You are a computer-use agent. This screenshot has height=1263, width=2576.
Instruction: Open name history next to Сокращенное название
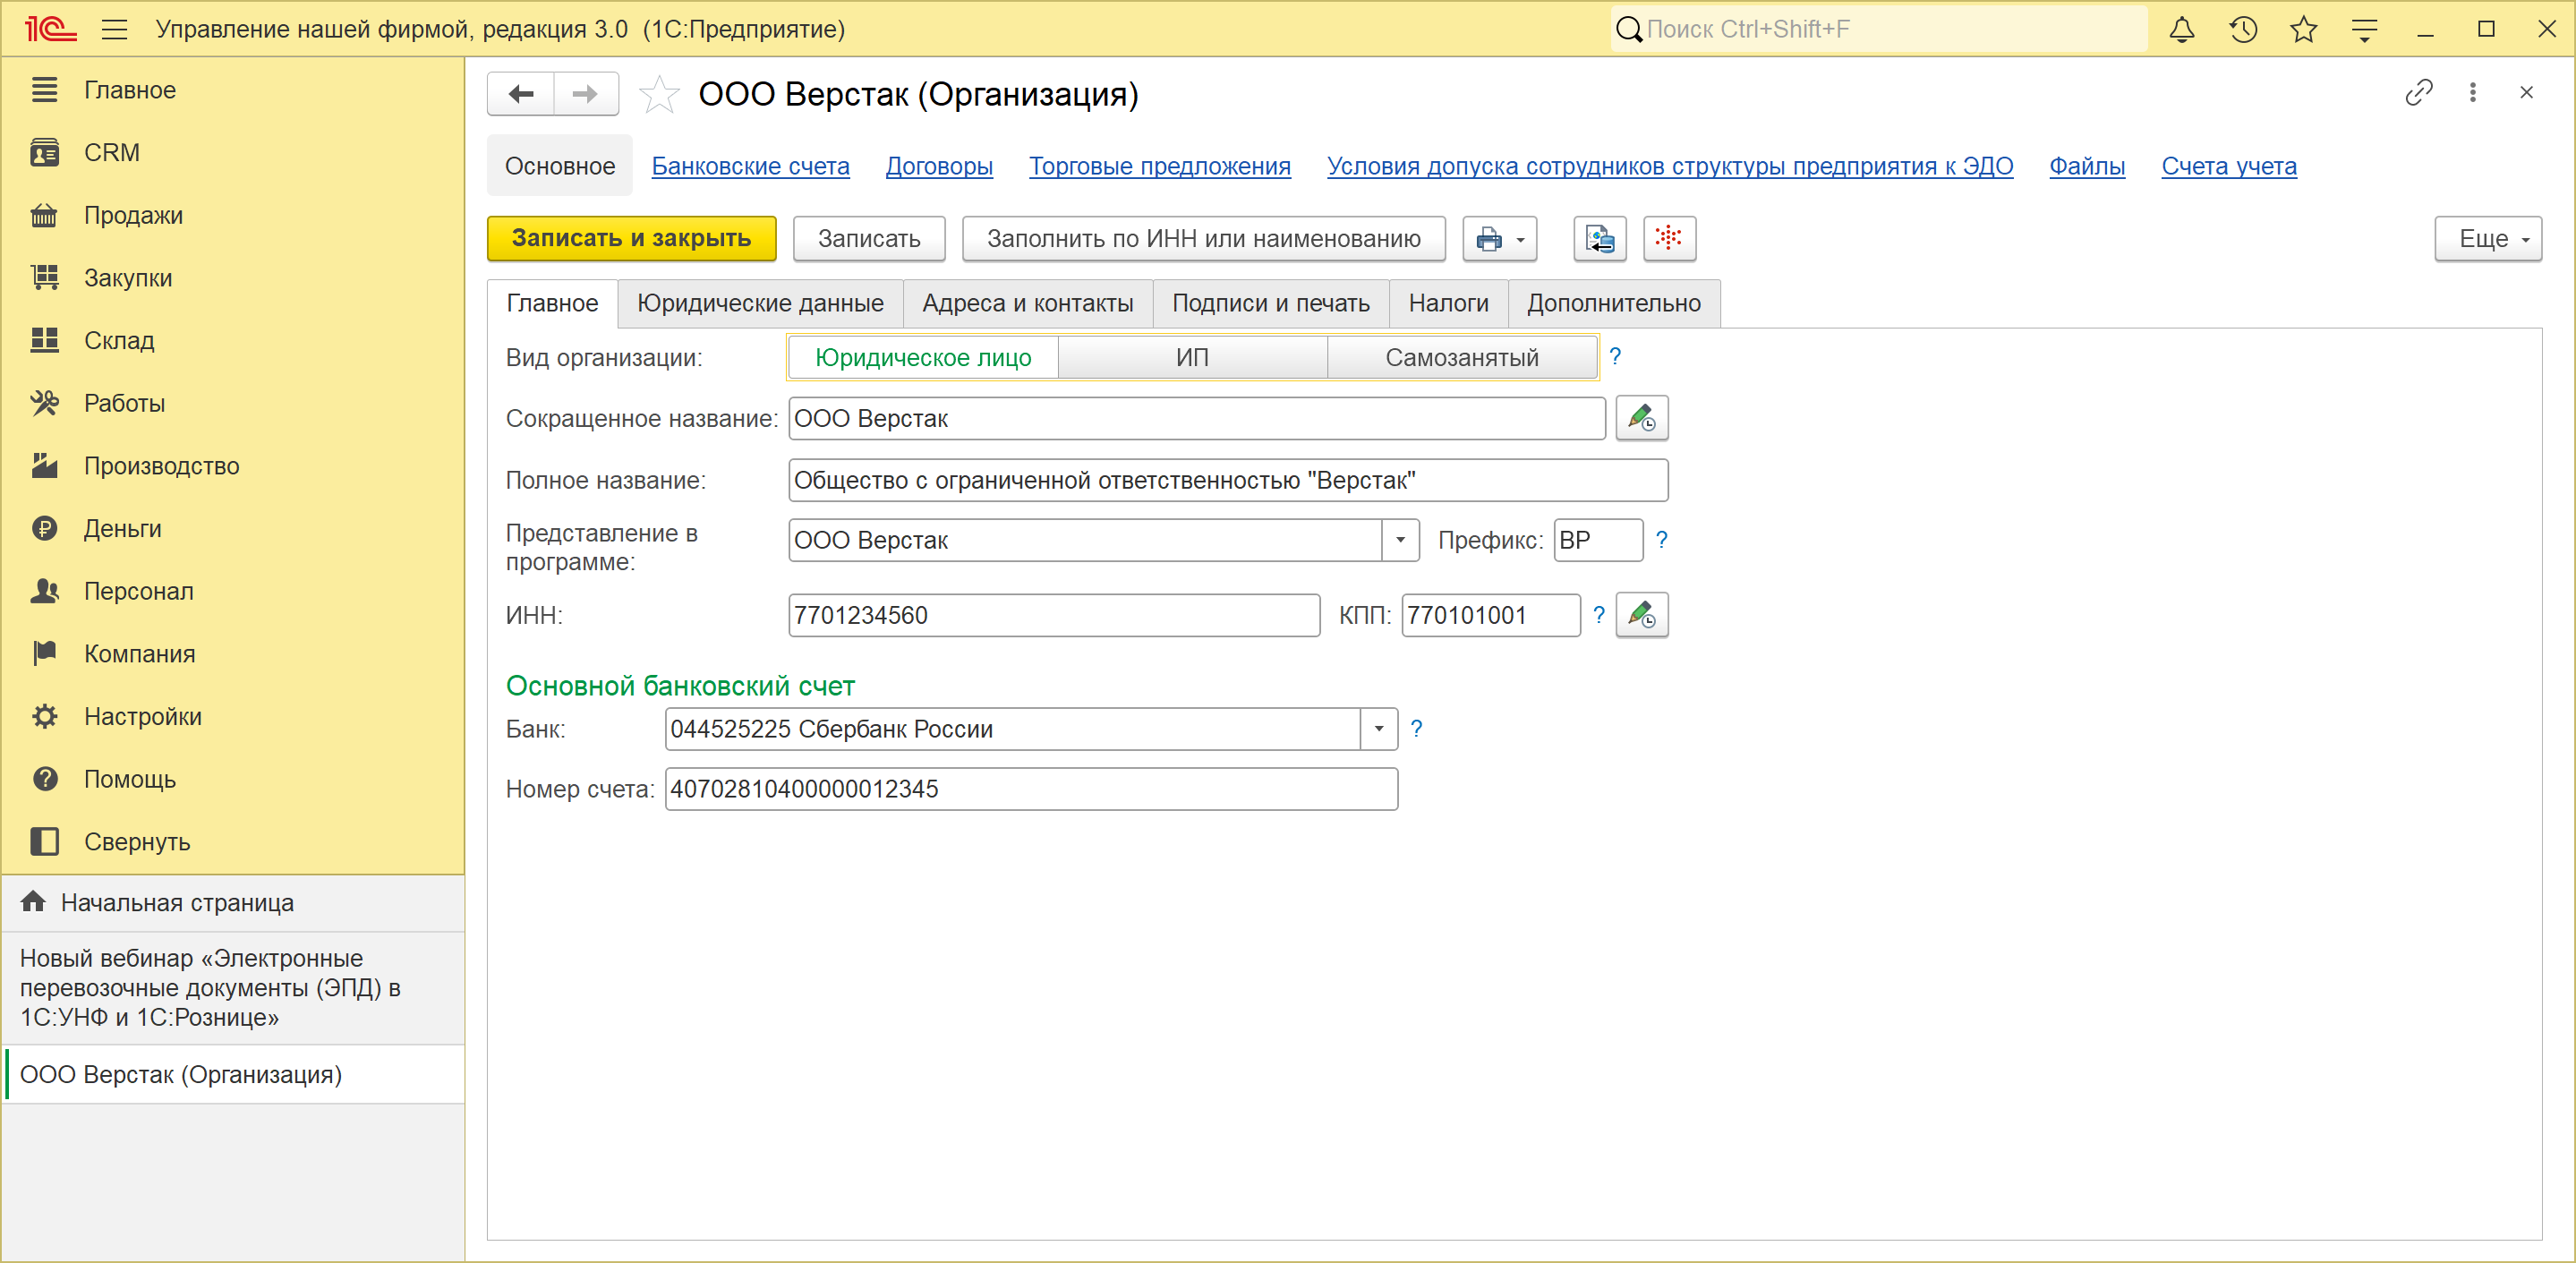coord(1641,418)
